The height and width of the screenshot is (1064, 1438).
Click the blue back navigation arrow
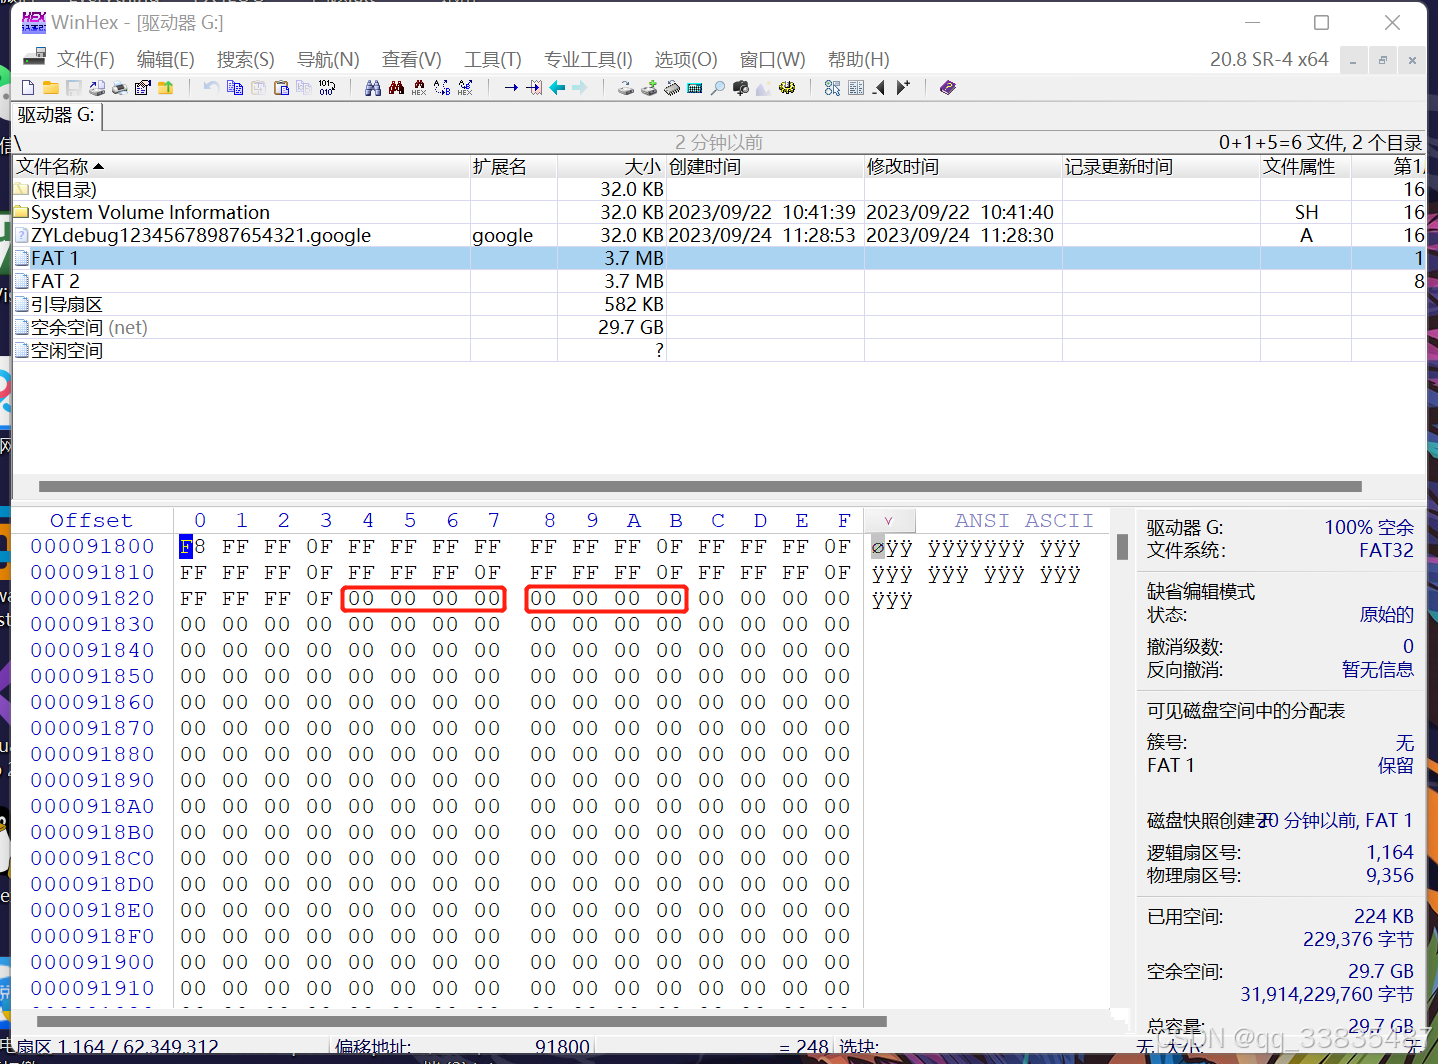click(x=557, y=88)
